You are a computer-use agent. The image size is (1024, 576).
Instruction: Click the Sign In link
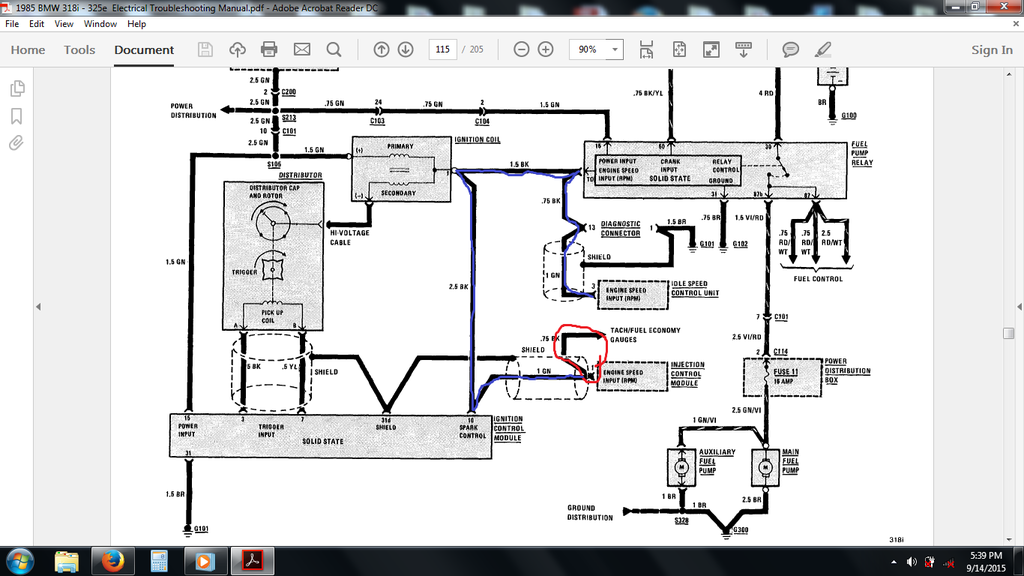(991, 50)
